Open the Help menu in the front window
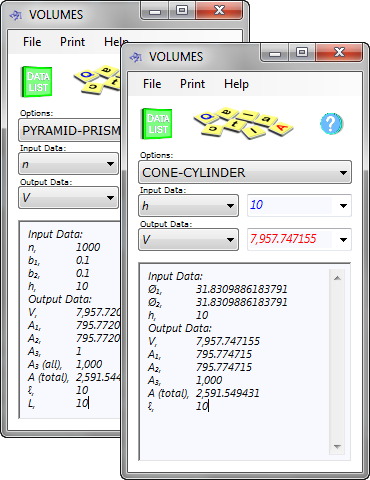This screenshot has height=480, width=370. 236,84
